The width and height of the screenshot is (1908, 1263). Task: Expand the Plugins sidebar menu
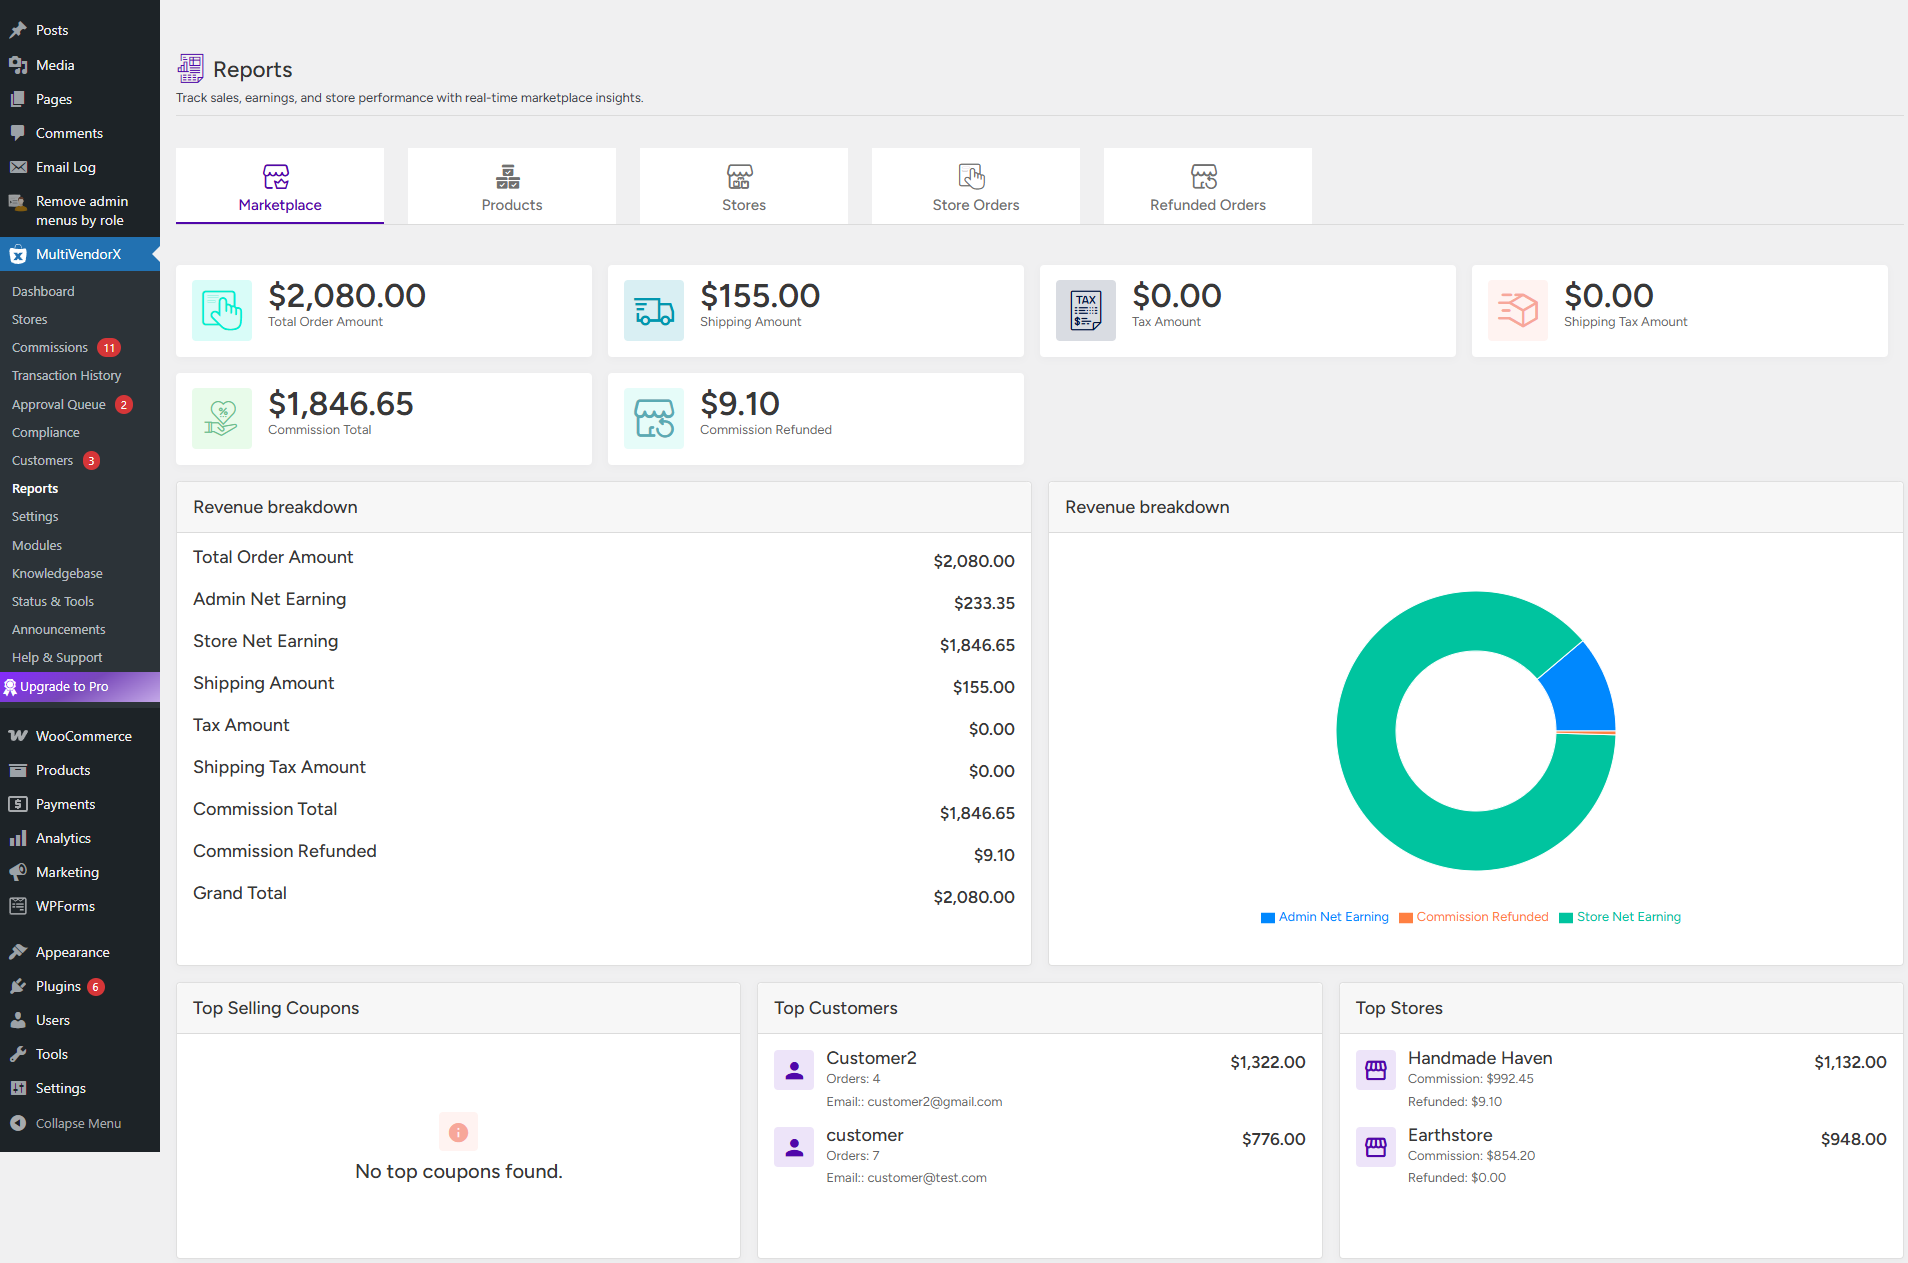[58, 986]
